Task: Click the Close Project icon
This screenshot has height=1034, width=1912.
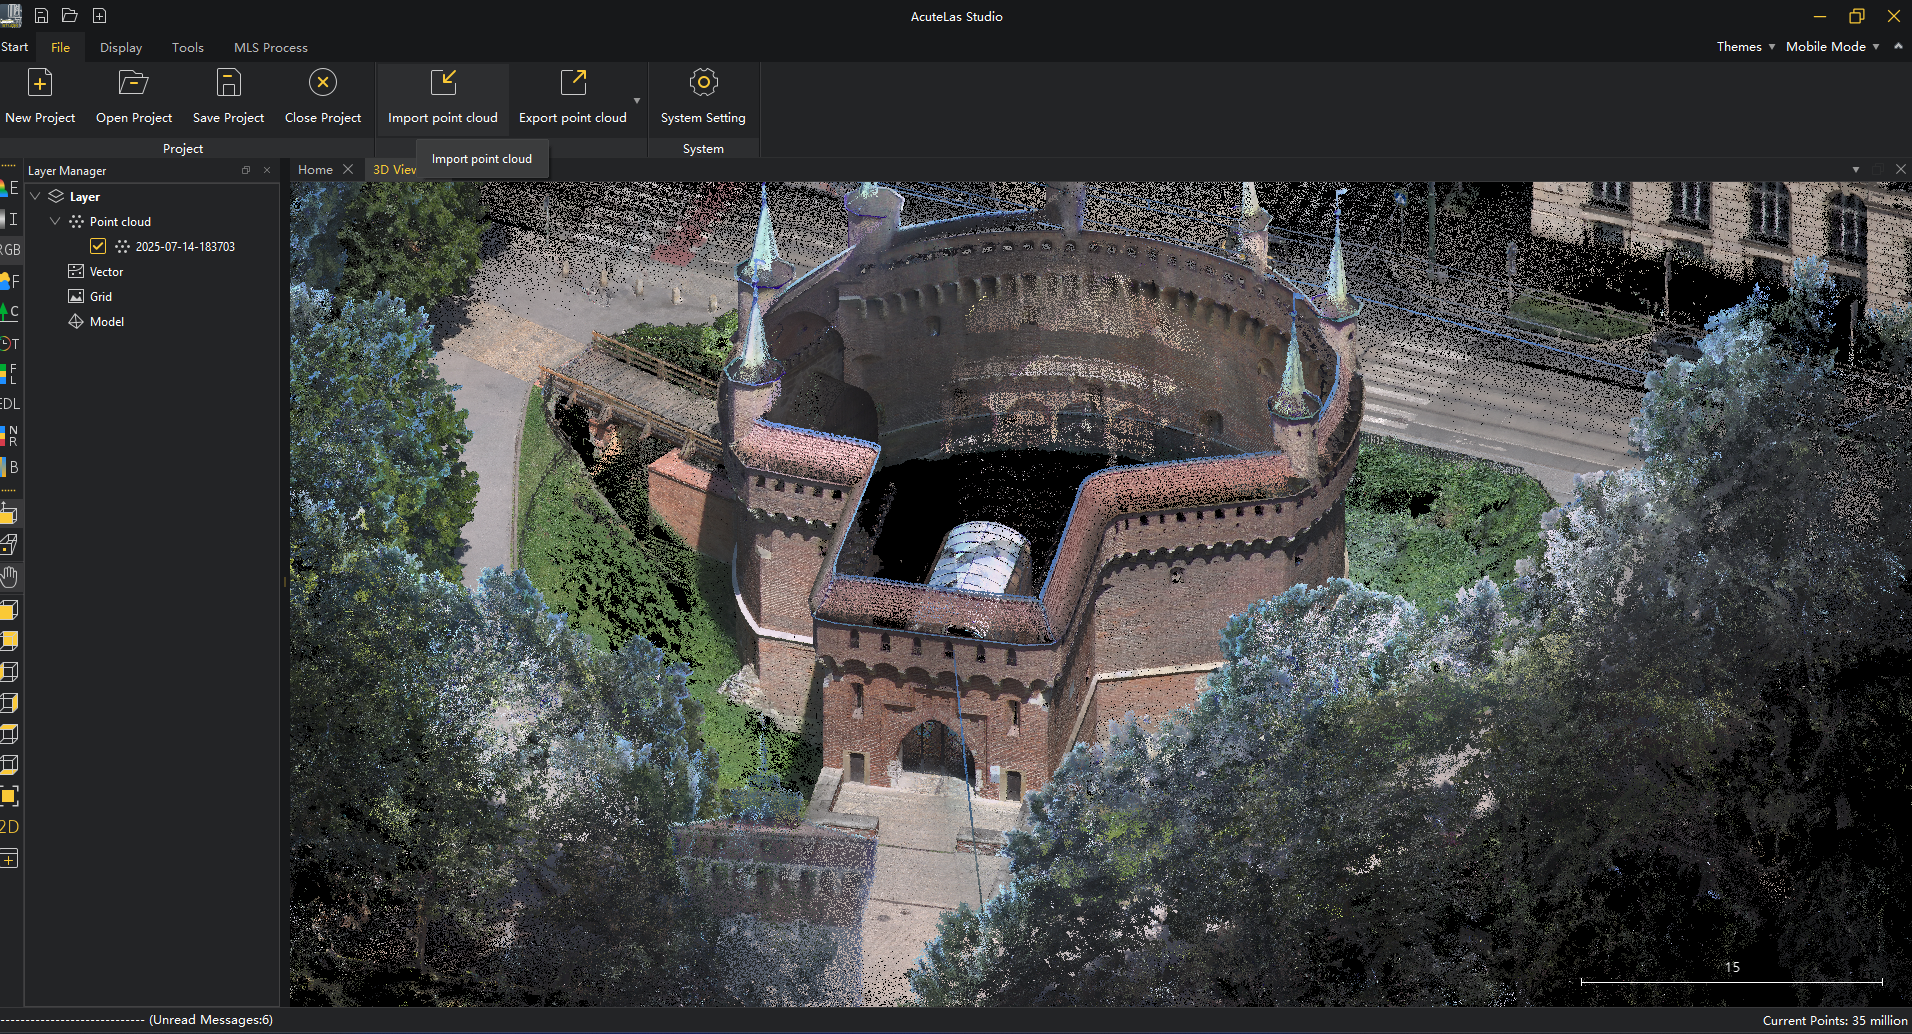Action: coord(322,84)
